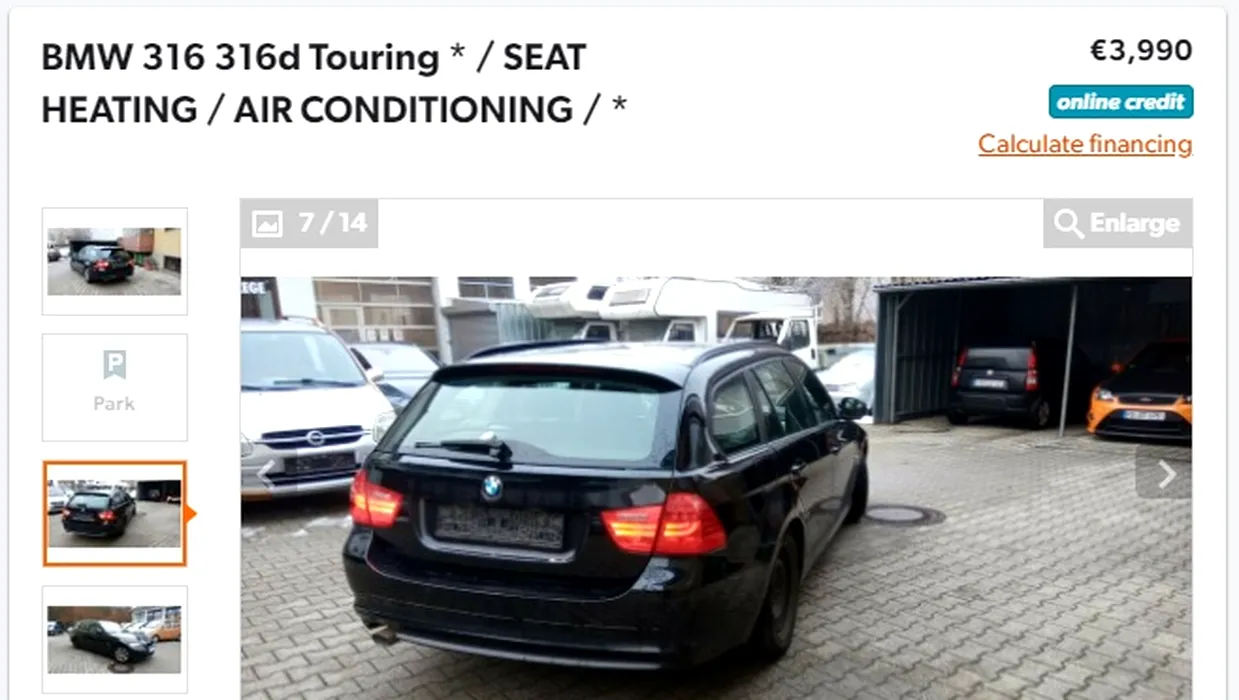Click the Enlarge text label
1239x700 pixels.
[x=1135, y=223]
